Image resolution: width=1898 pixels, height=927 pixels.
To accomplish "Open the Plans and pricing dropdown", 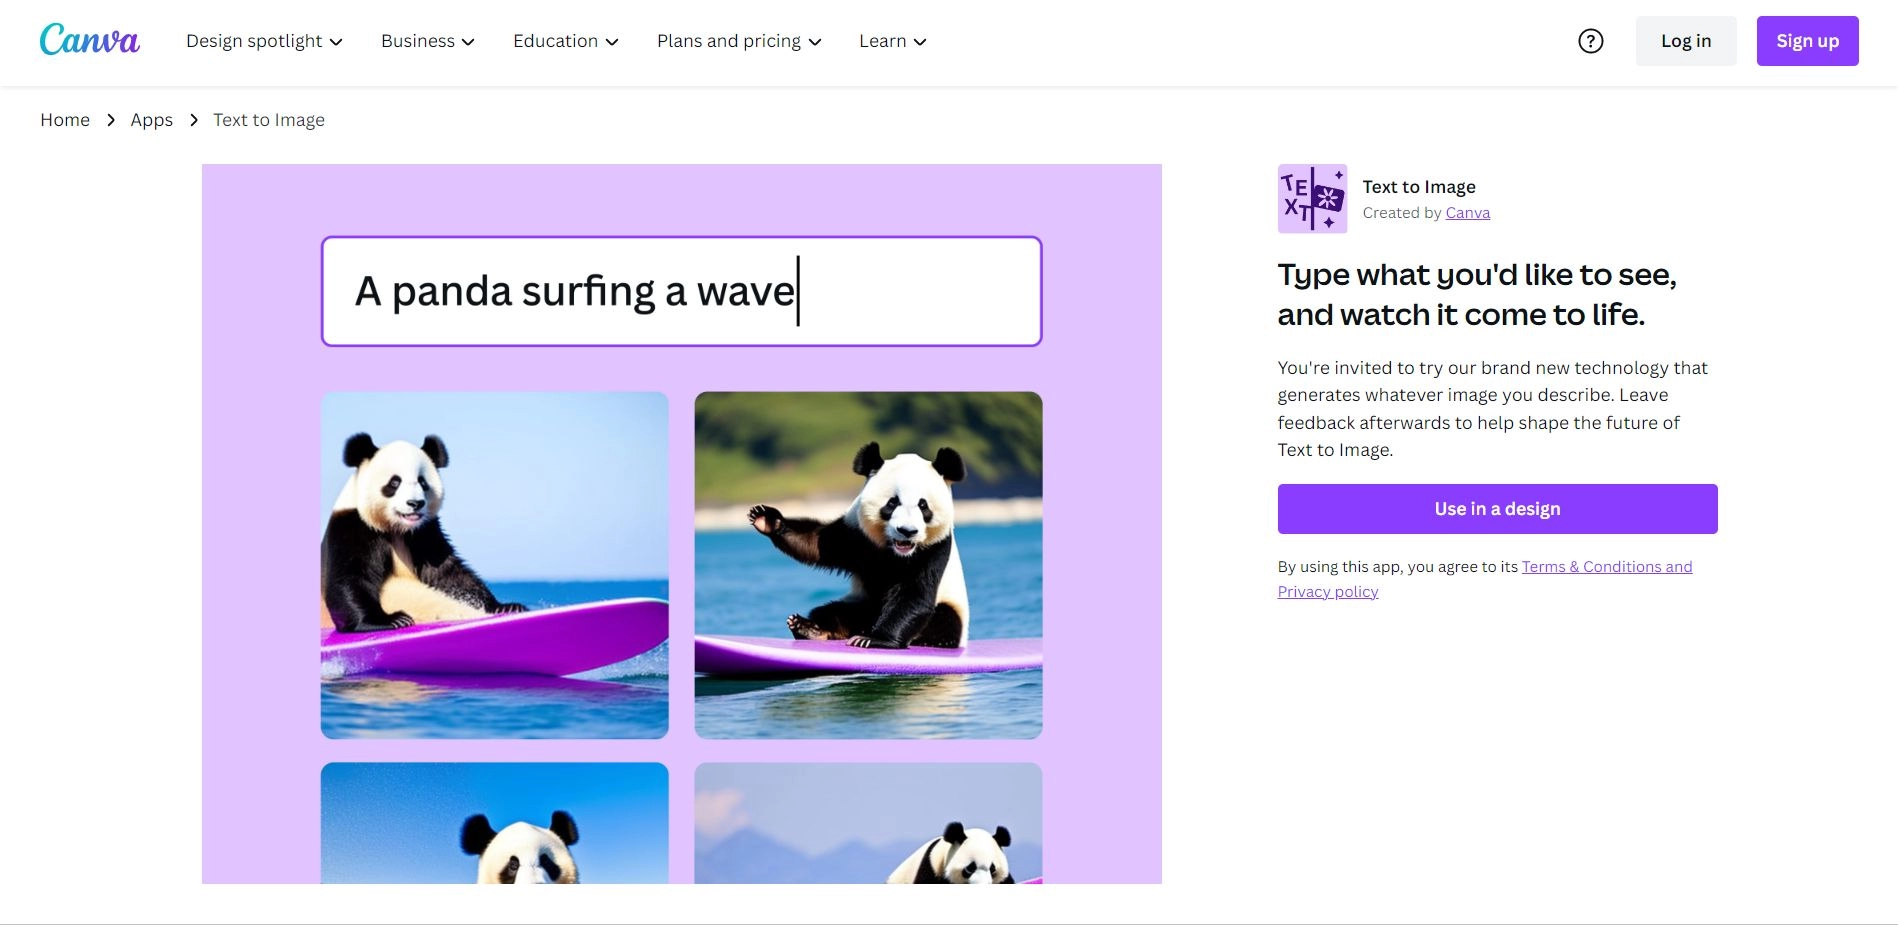I will (738, 41).
